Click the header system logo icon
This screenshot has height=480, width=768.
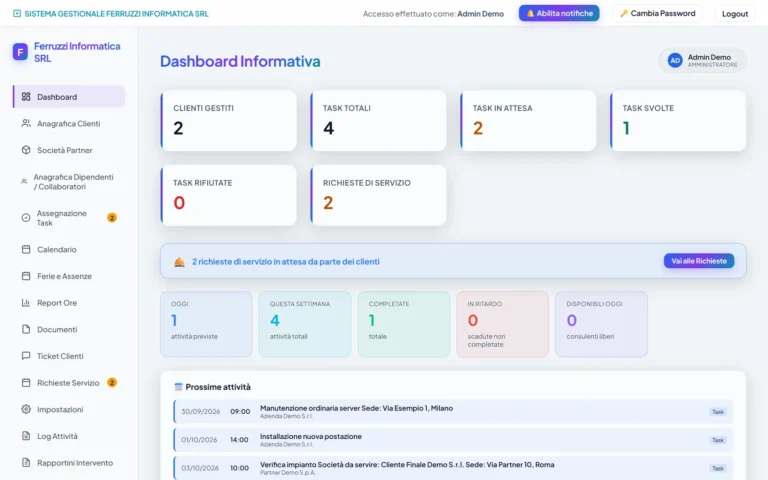click(17, 14)
